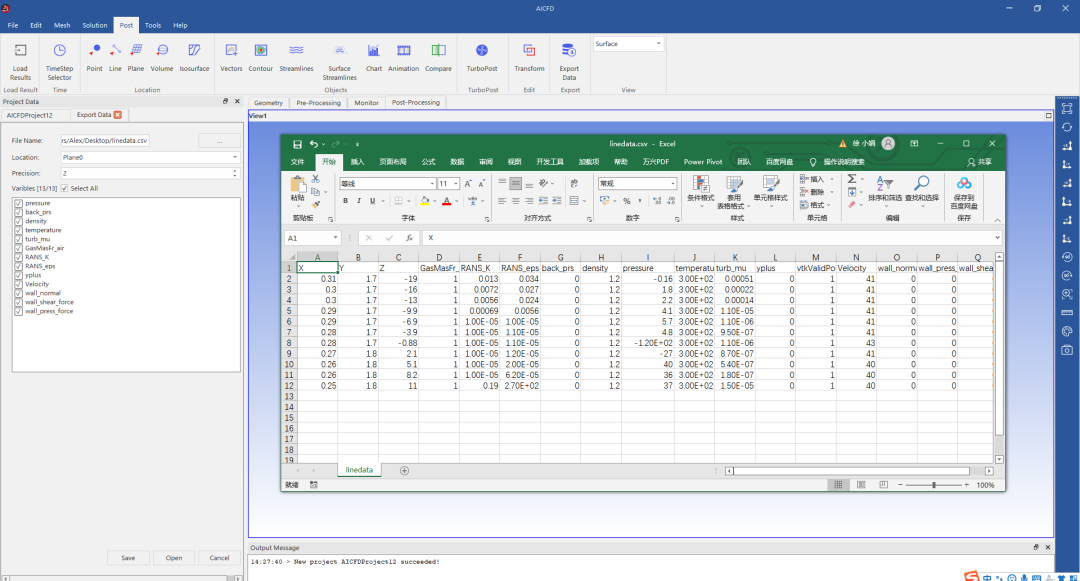1080x581 pixels.
Task: Expand the Excel formula bar
Action: (997, 238)
